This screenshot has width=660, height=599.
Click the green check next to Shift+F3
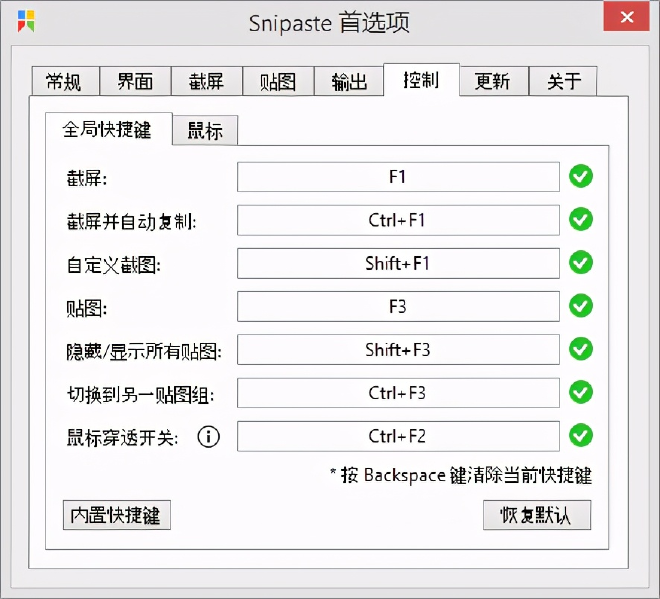pyautogui.click(x=581, y=349)
